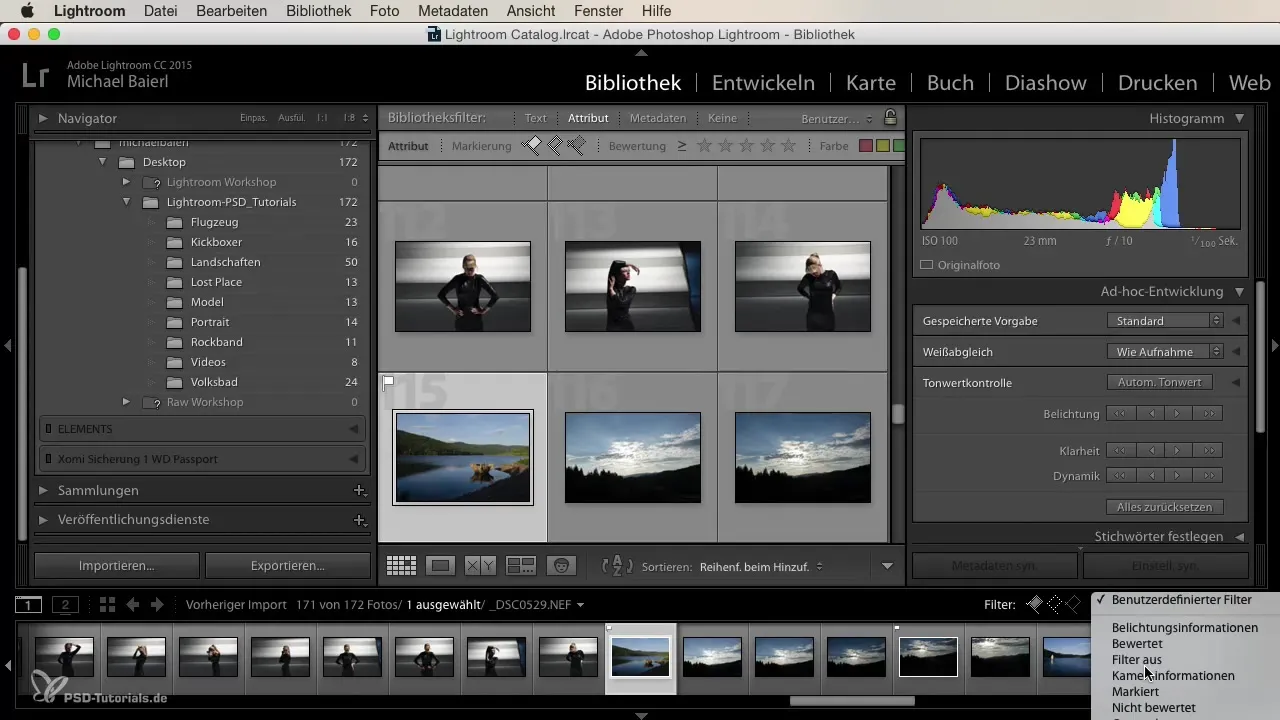The height and width of the screenshot is (720, 1280).
Task: Expand the Veröffentlichungsdienste panel
Action: [x=43, y=520]
